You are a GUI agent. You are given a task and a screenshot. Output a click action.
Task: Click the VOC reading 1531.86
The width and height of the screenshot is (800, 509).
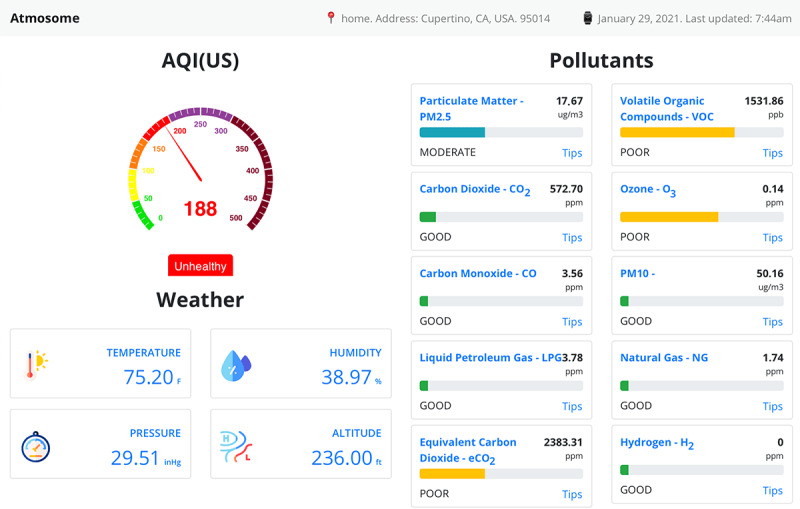(x=764, y=101)
